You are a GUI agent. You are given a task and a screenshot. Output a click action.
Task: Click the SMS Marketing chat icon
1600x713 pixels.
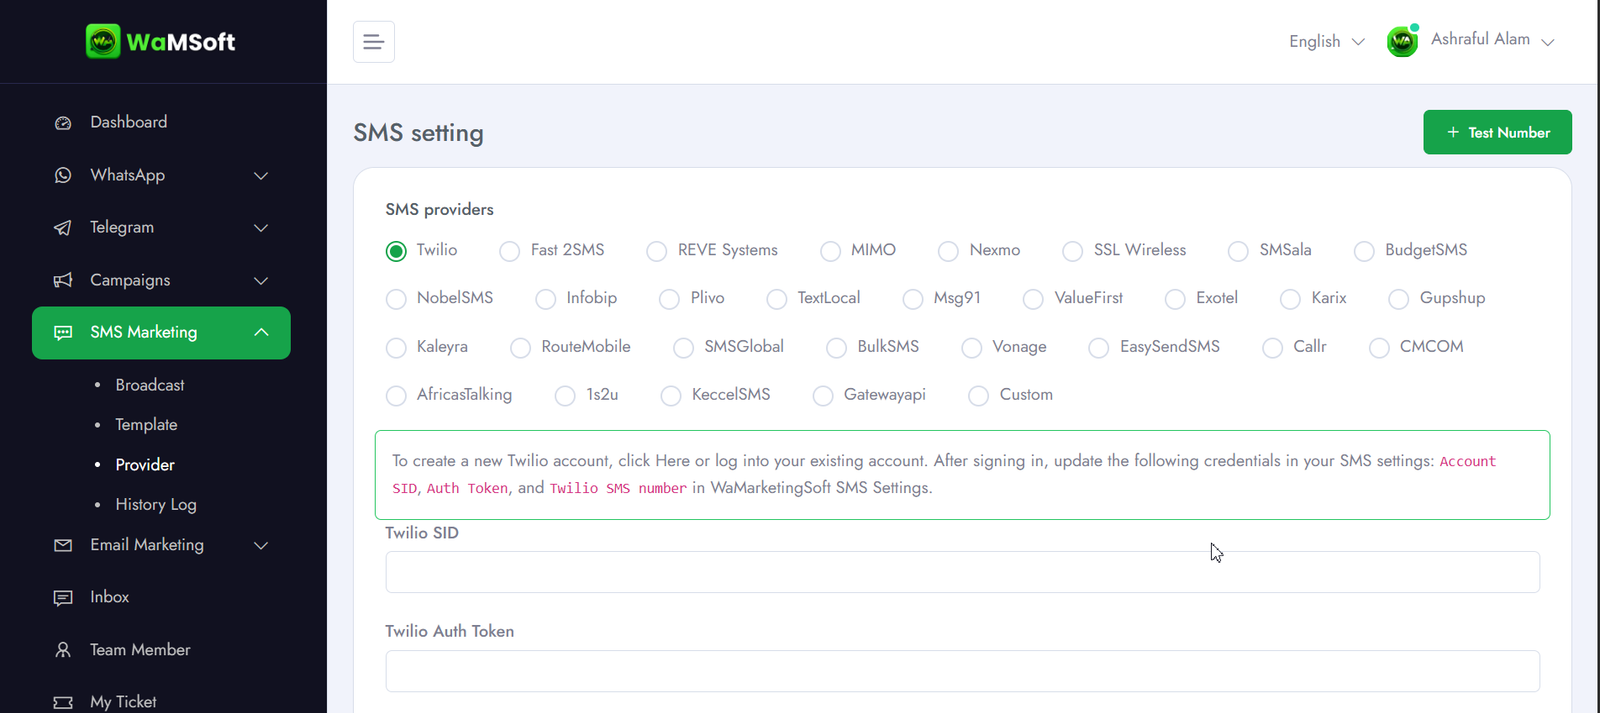point(63,332)
